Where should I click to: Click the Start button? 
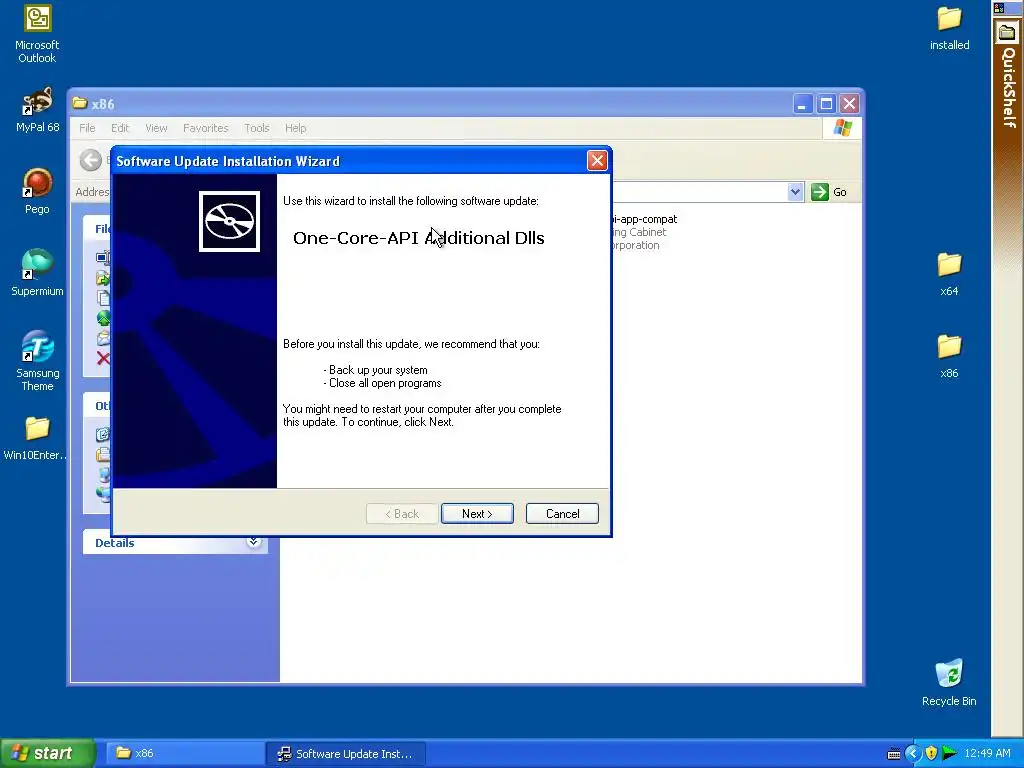coord(47,753)
